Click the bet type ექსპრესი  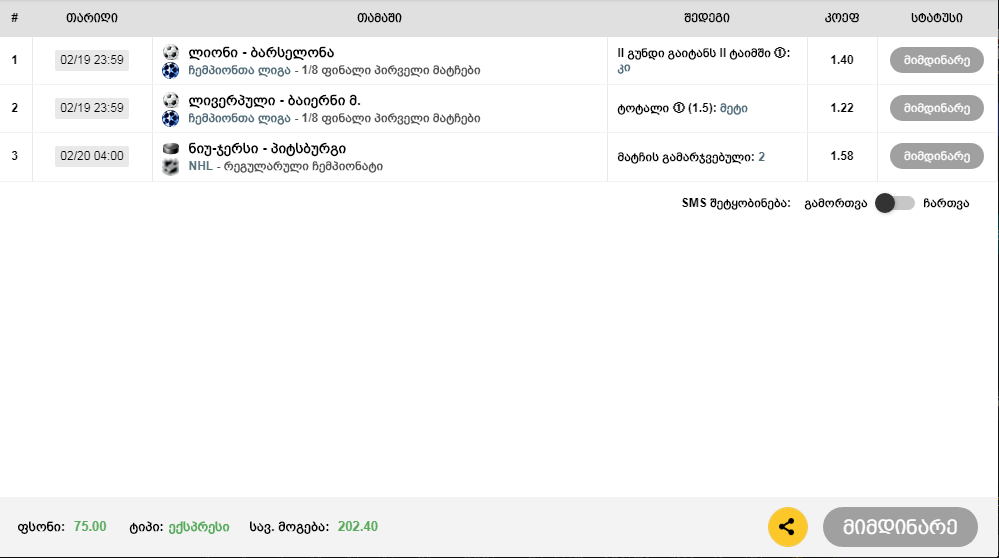tap(199, 527)
